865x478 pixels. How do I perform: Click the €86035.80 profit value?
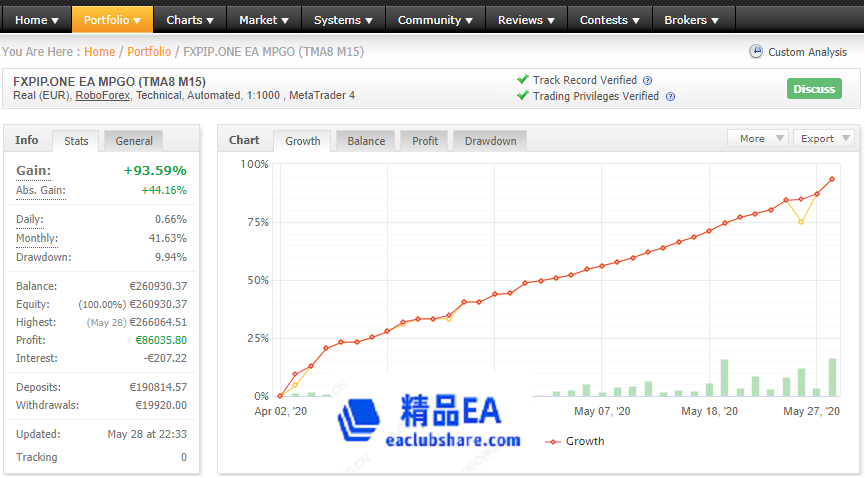tap(161, 341)
